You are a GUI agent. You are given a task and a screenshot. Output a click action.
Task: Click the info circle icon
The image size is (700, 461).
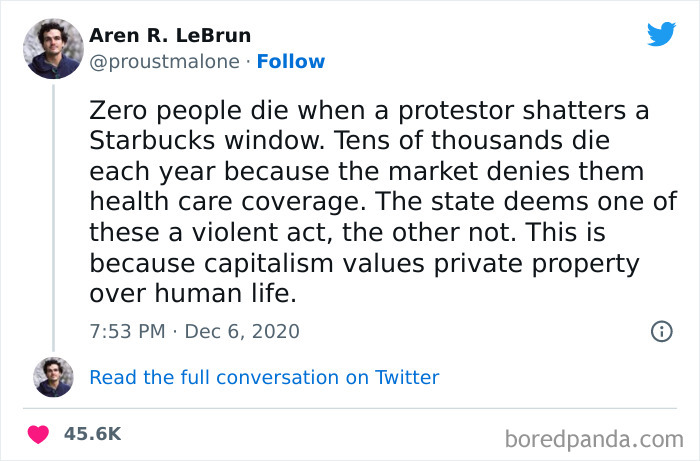(661, 331)
